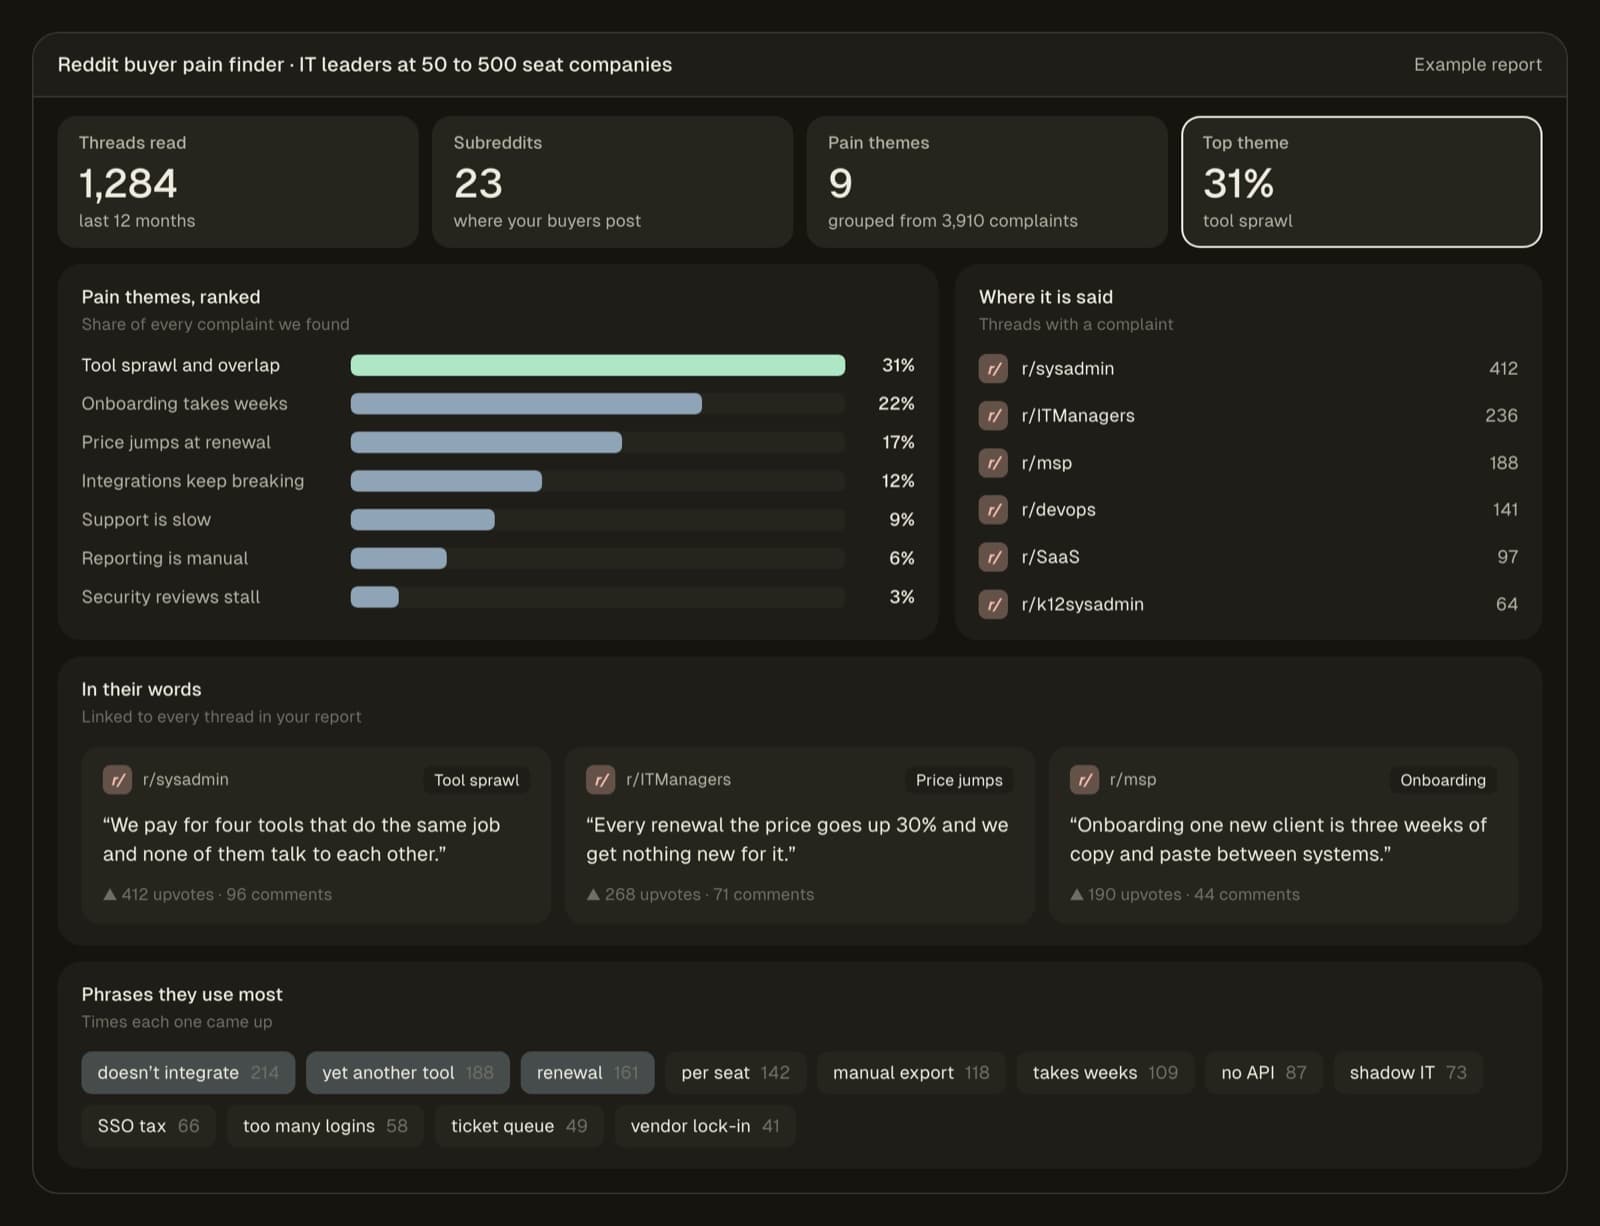Select the "no API" phrase chip
Image resolution: width=1600 pixels, height=1226 pixels.
pos(1264,1072)
